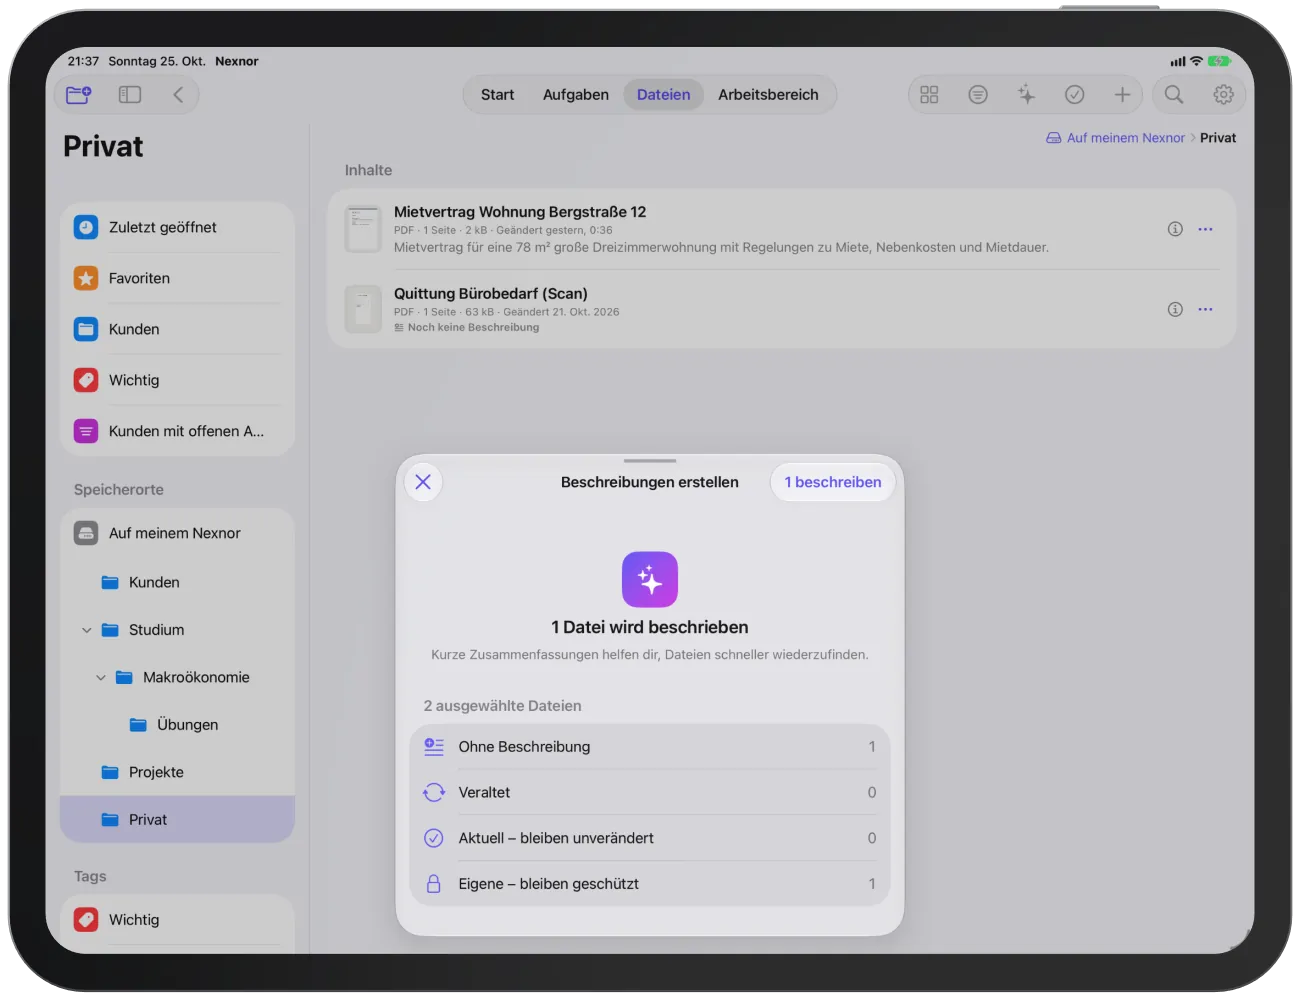
Task: Click the new folder icon in toolbar
Action: tap(78, 95)
